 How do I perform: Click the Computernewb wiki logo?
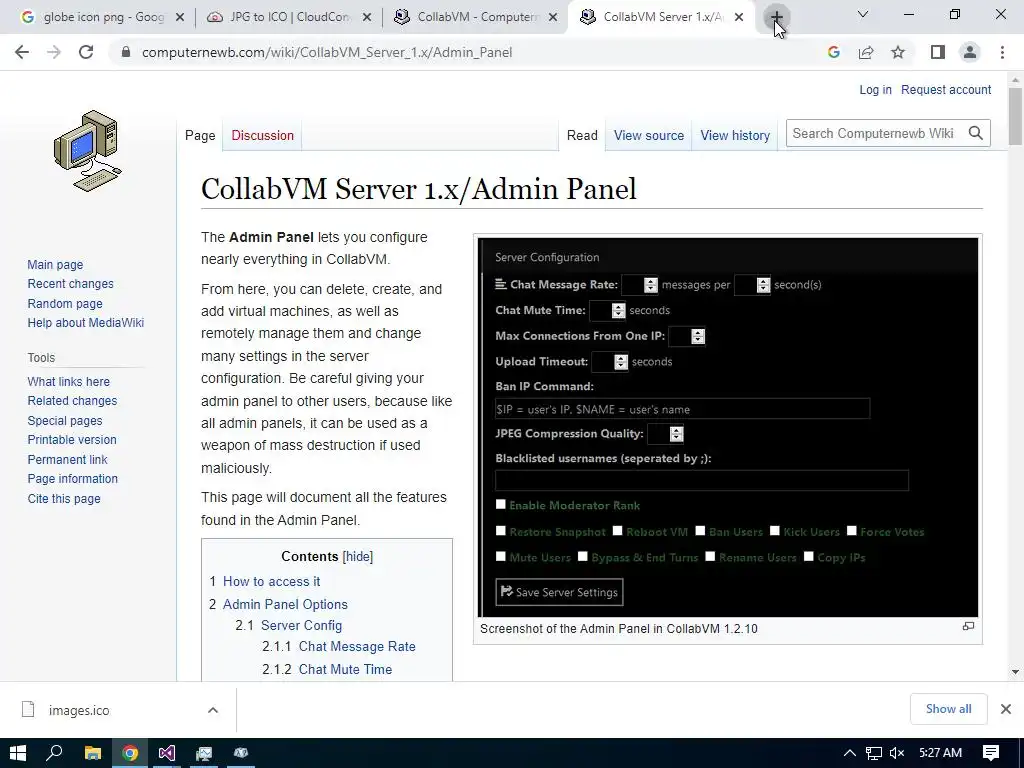(x=88, y=151)
